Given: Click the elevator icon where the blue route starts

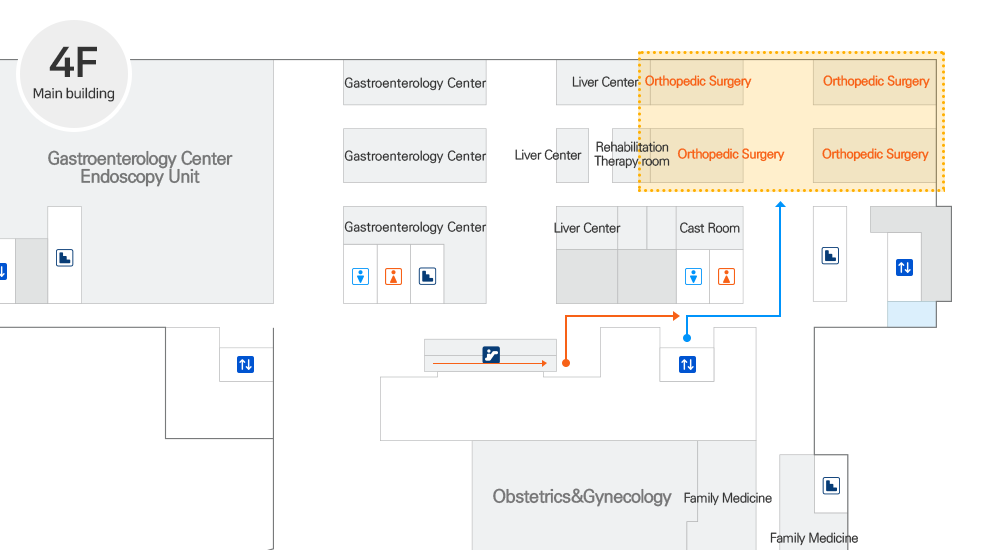Looking at the screenshot, I should 687,364.
